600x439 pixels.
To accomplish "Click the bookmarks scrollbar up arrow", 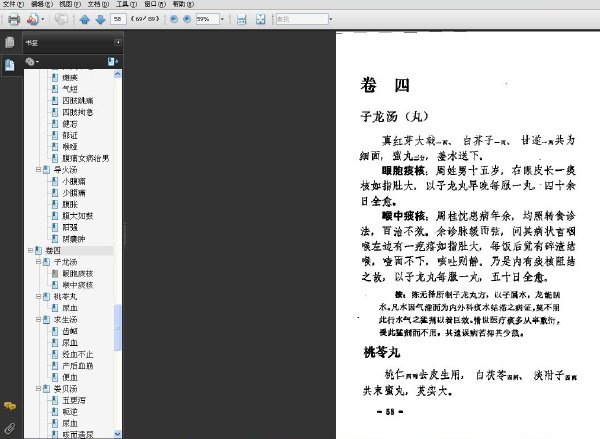I will pyautogui.click(x=117, y=74).
